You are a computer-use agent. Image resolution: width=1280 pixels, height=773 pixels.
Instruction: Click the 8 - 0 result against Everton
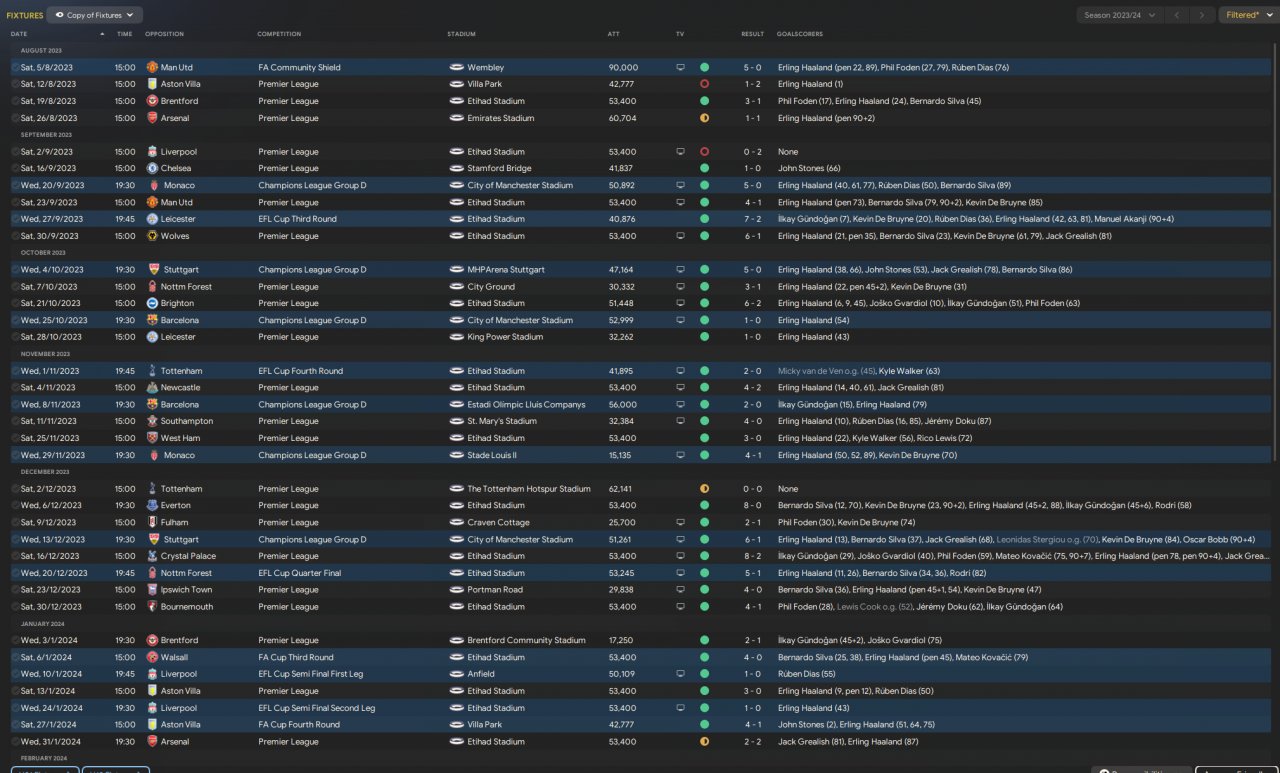pos(752,505)
